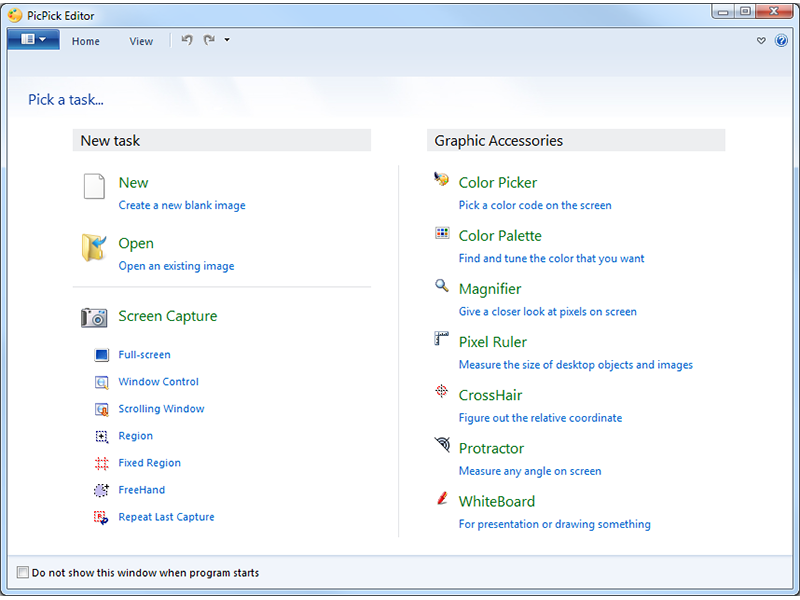Viewport: 800px width, 600px height.
Task: Click the WhiteBoard pen icon
Action: tap(442, 498)
